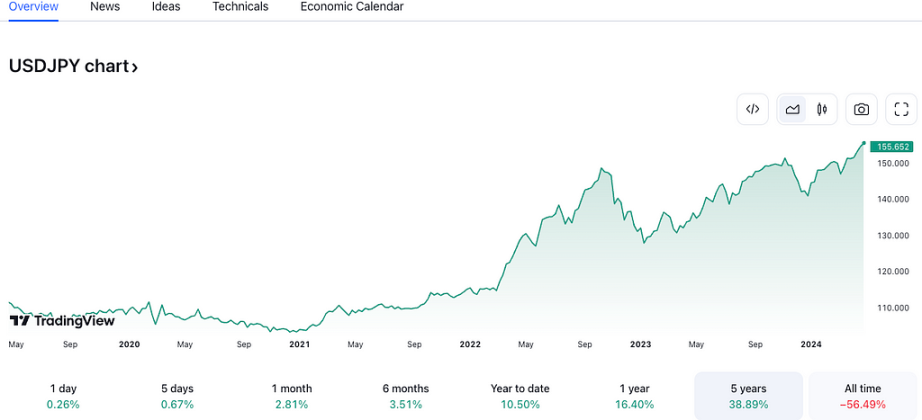The height and width of the screenshot is (420, 922).
Task: Switch to the News tab
Action: click(x=105, y=7)
